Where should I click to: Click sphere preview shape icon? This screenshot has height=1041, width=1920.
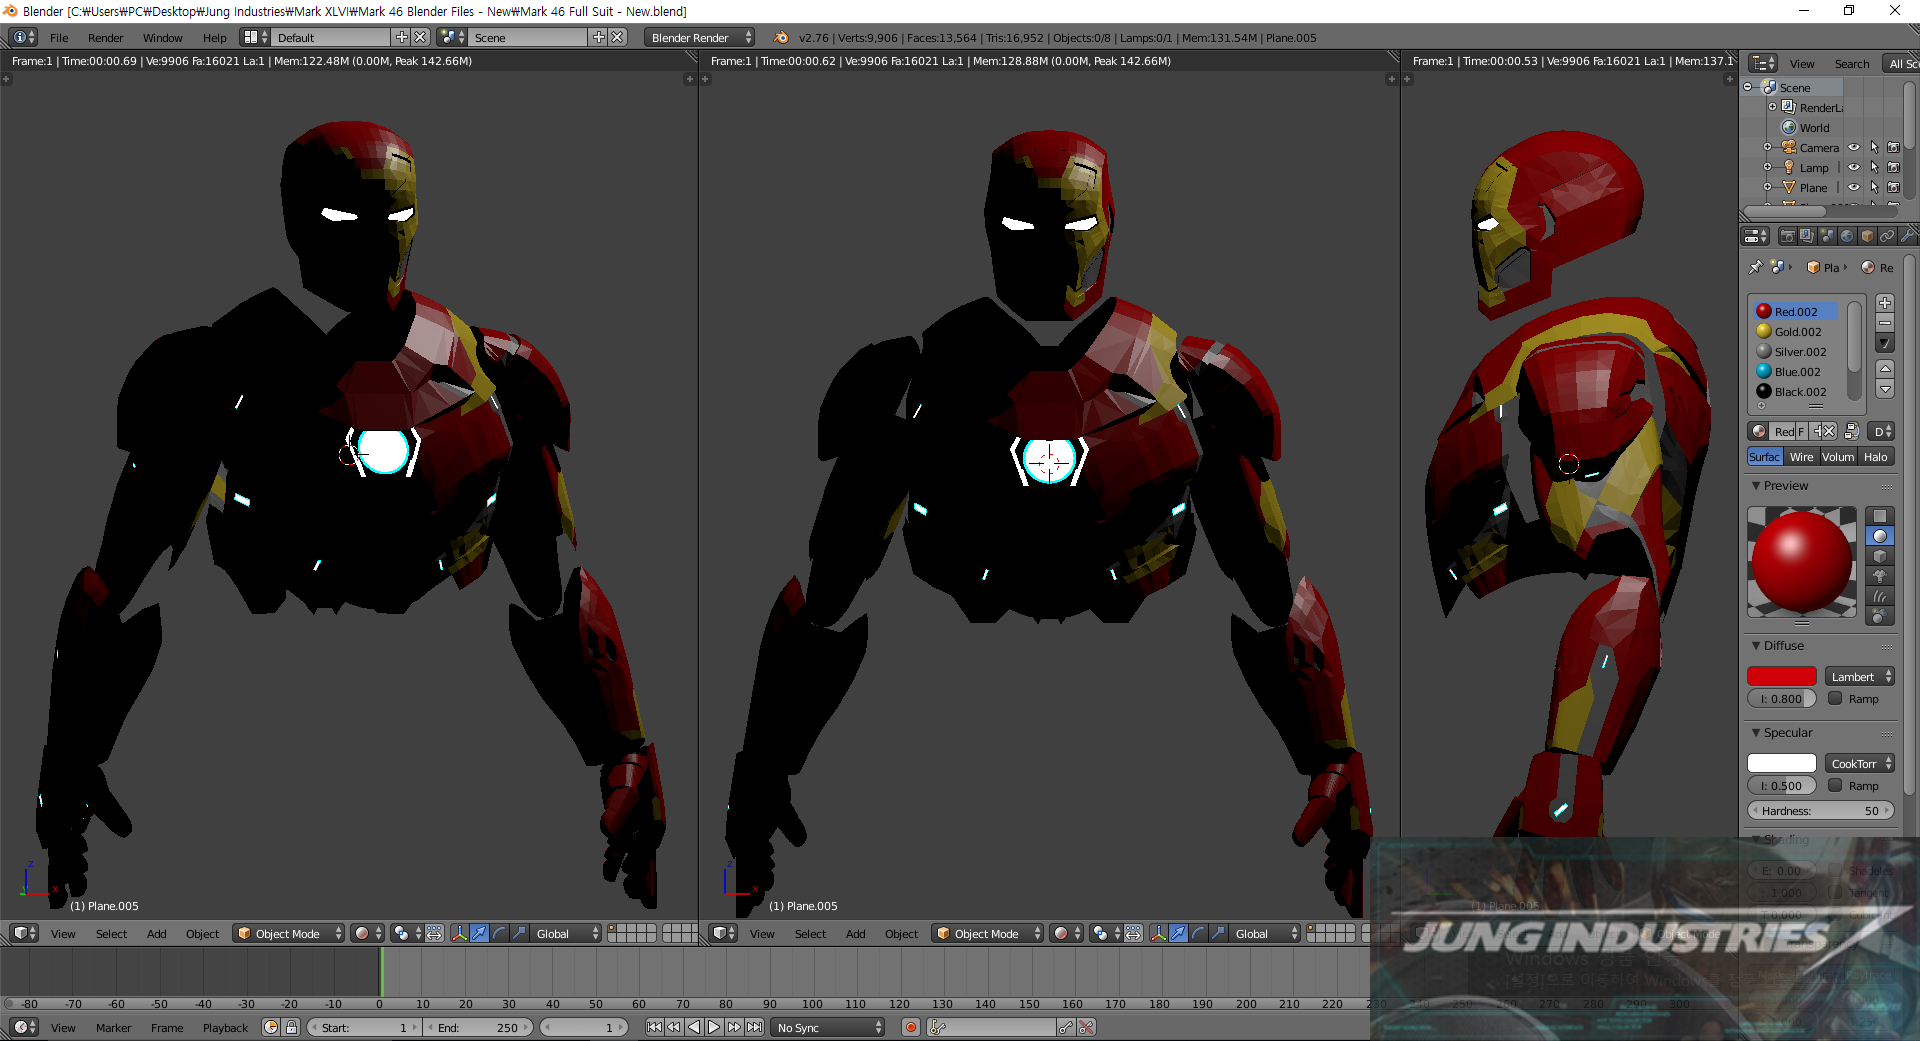[1880, 536]
